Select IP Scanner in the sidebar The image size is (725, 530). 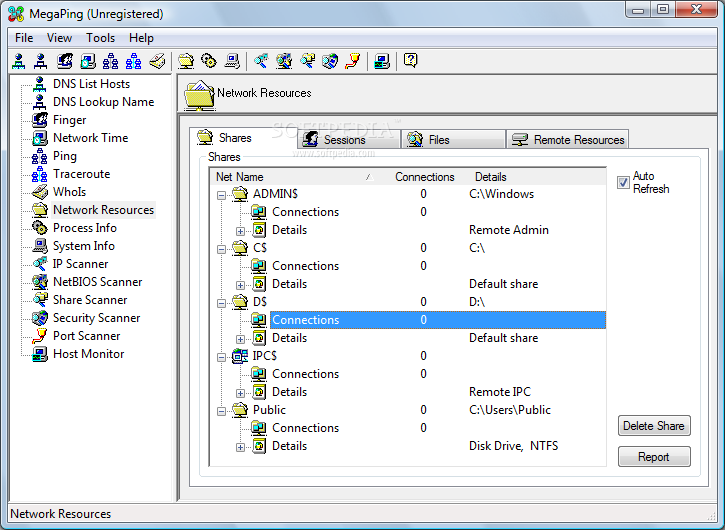[80, 264]
